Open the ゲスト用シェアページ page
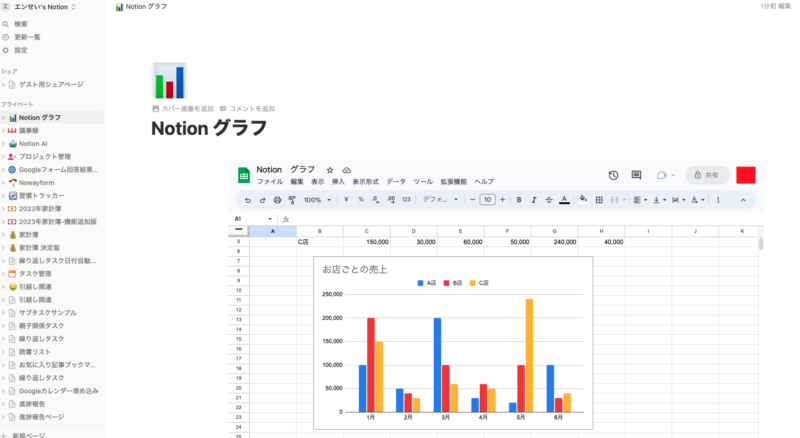 [51, 85]
